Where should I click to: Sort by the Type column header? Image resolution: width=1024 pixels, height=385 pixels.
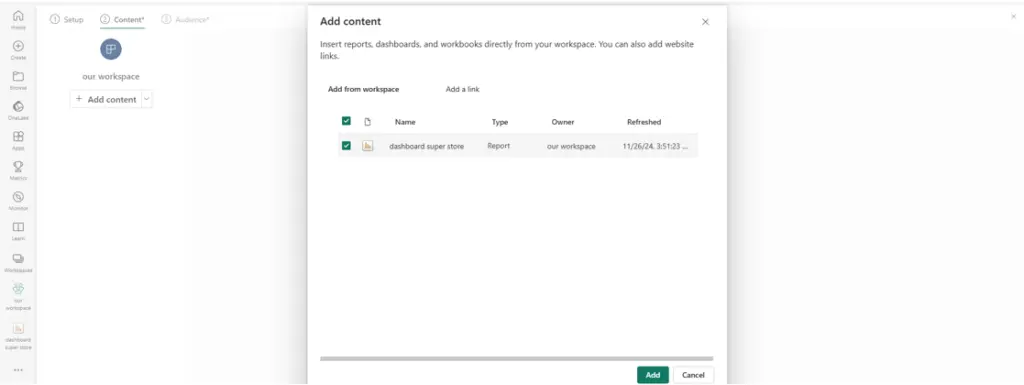pos(500,122)
